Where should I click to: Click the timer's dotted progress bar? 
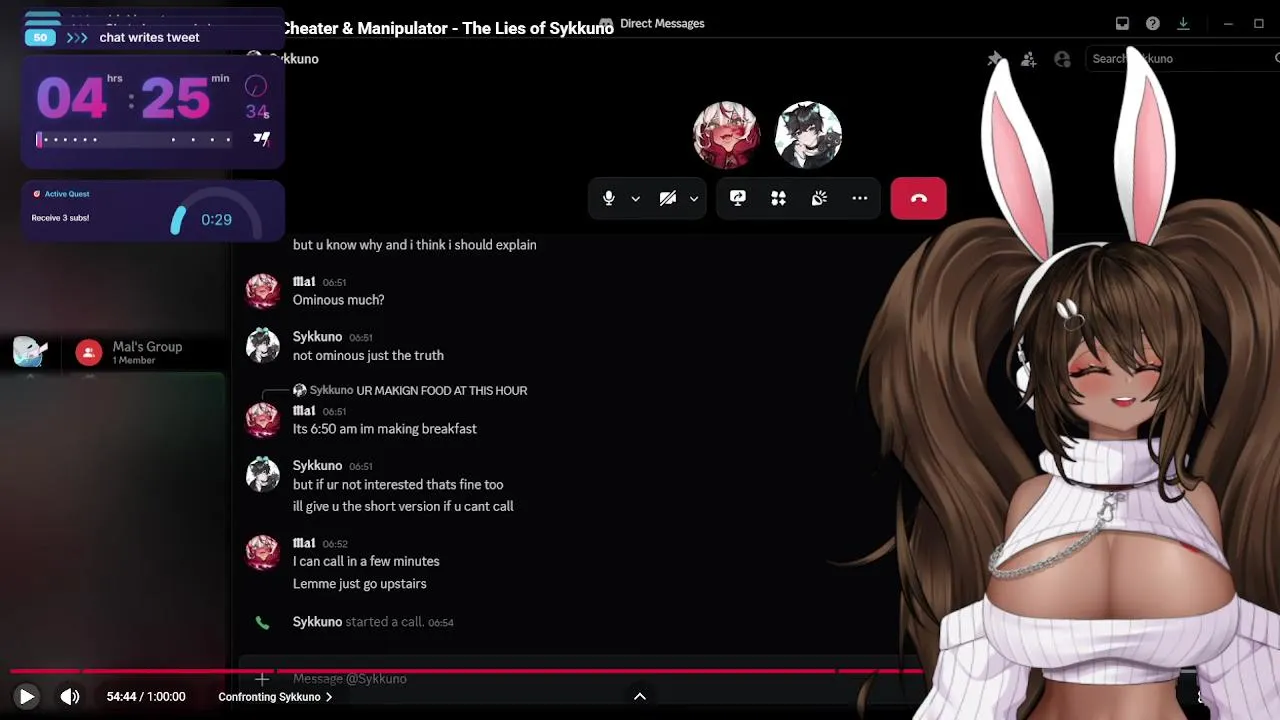click(x=134, y=139)
